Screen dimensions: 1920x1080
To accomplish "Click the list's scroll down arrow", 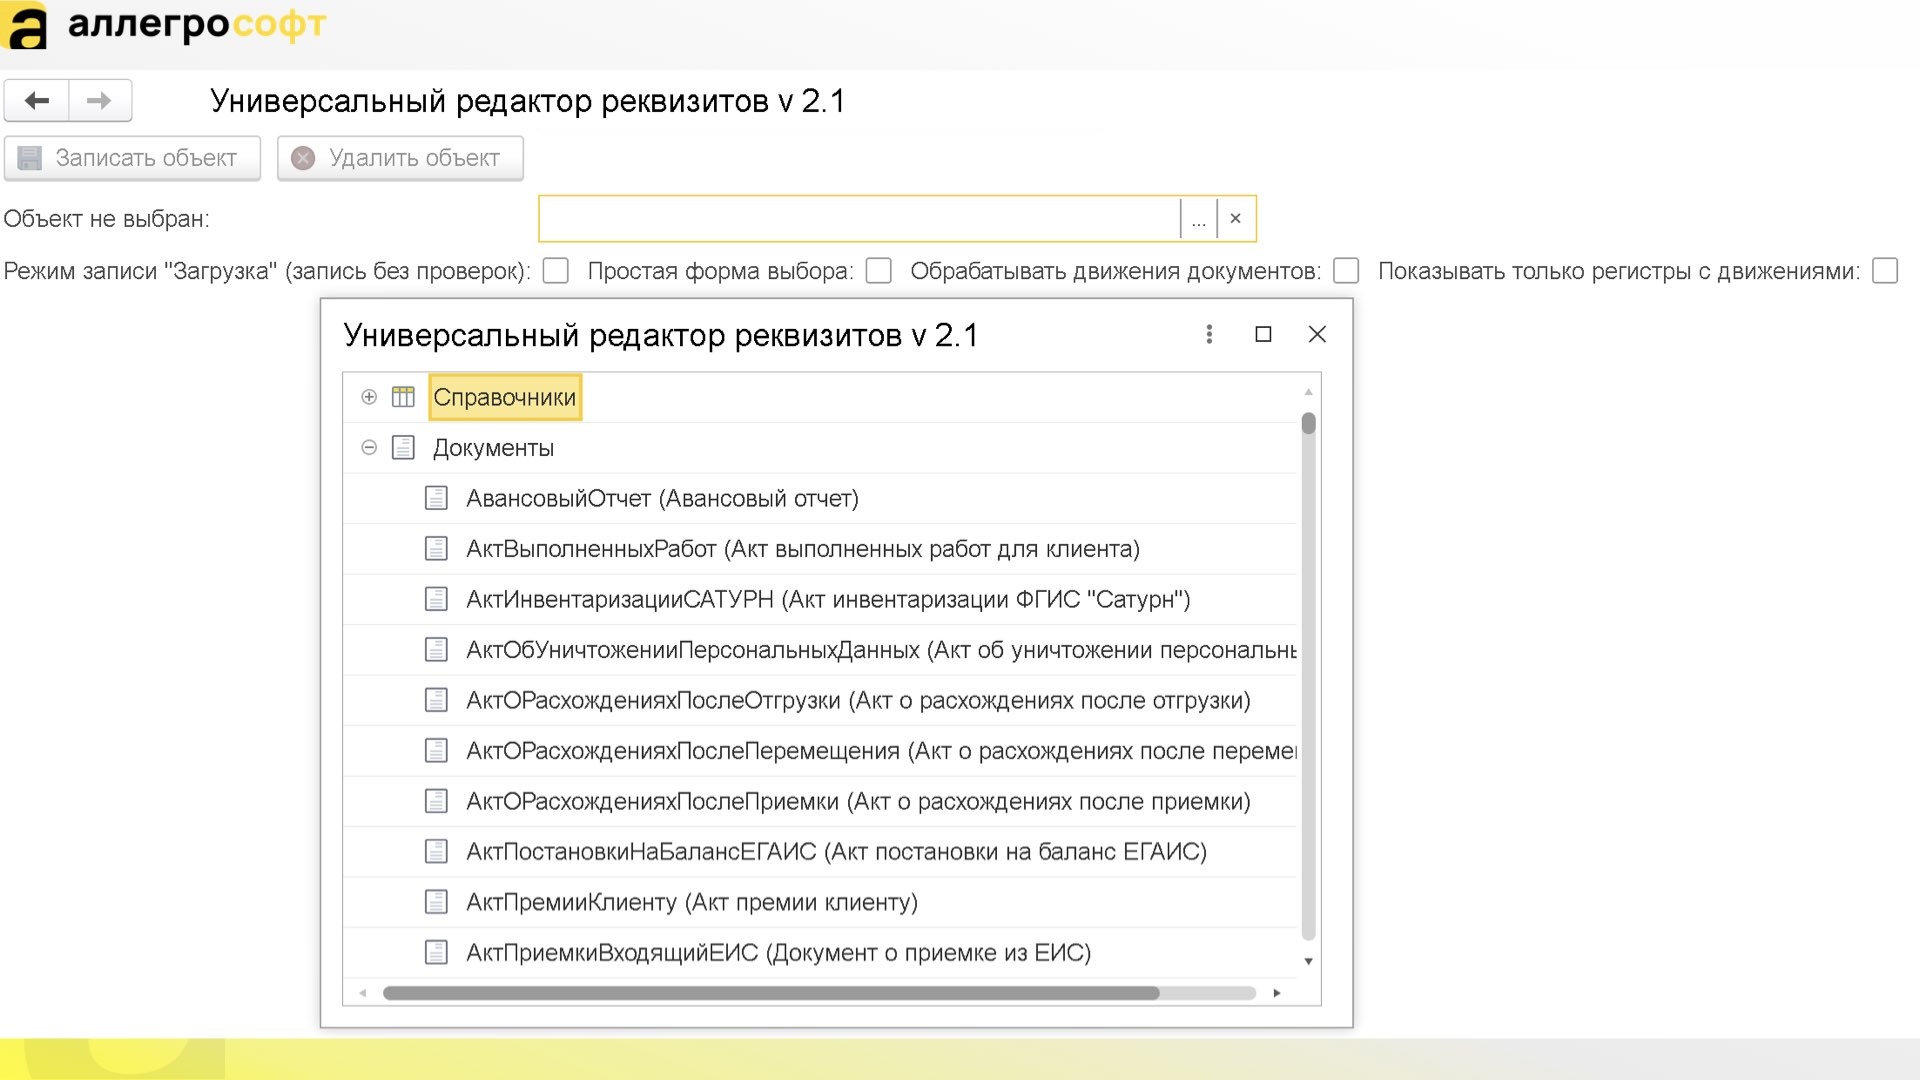I will pyautogui.click(x=1308, y=961).
